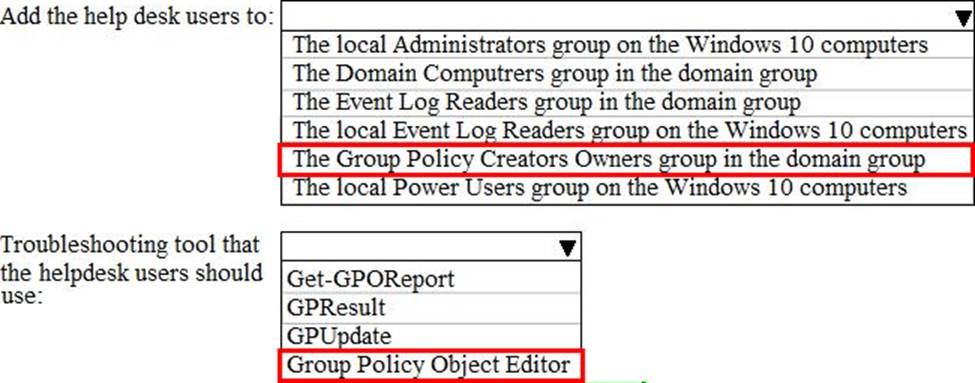
Task: Pick Group Policy Object Editor option
Action: tap(430, 365)
